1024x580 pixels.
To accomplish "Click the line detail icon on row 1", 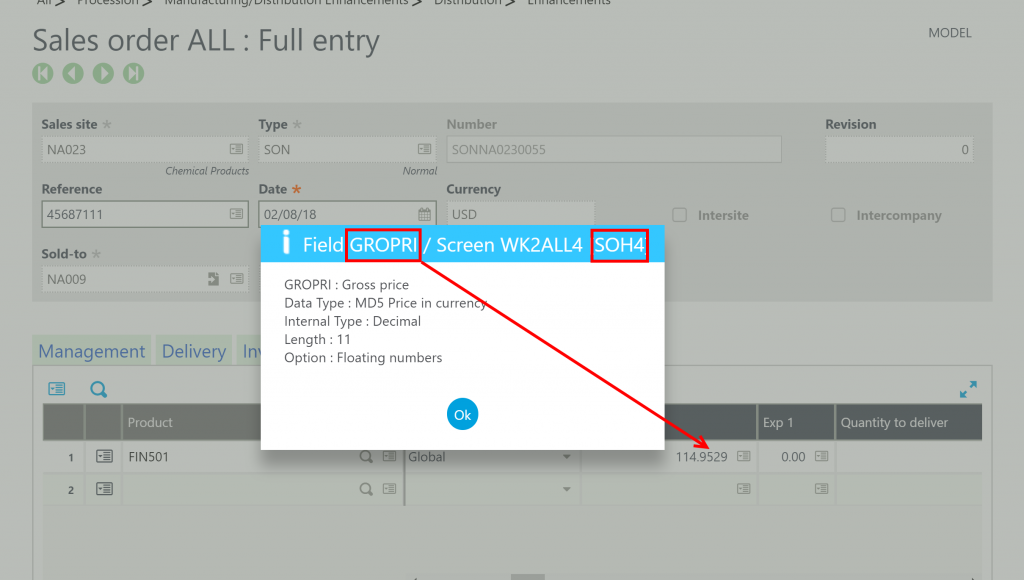I will (x=104, y=456).
